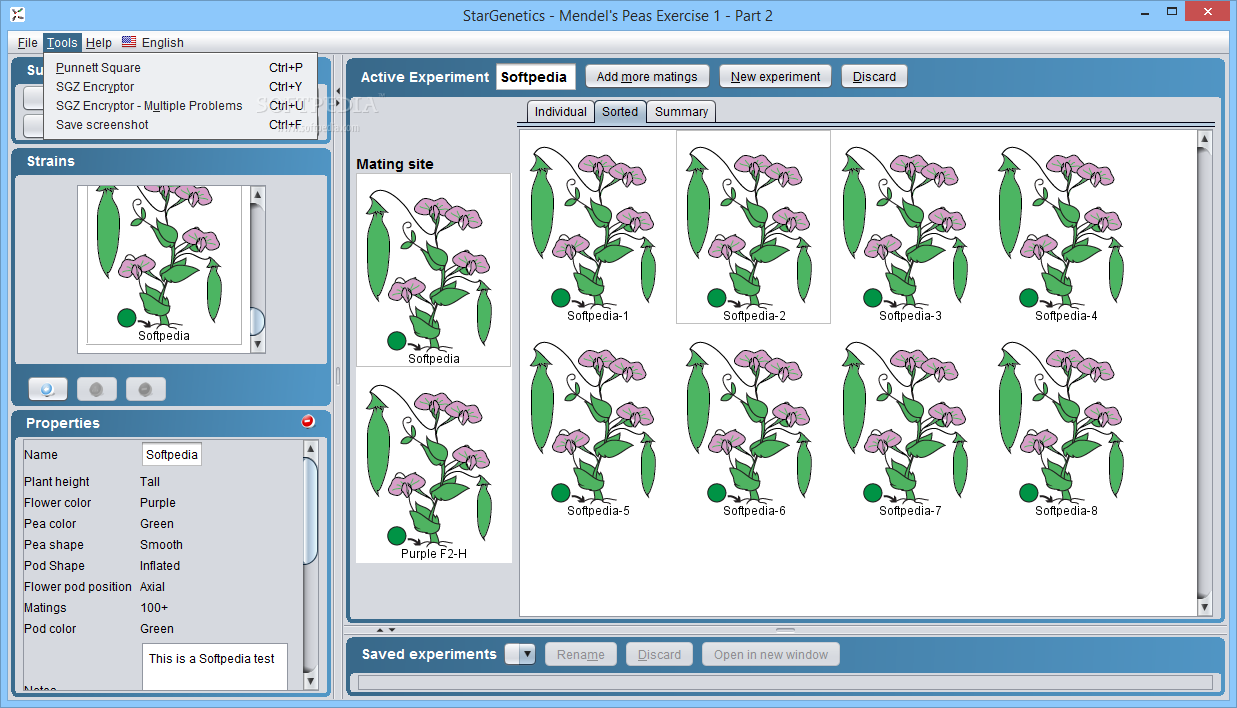
Task: Click the 'Tall' plant height value
Action: (x=150, y=482)
